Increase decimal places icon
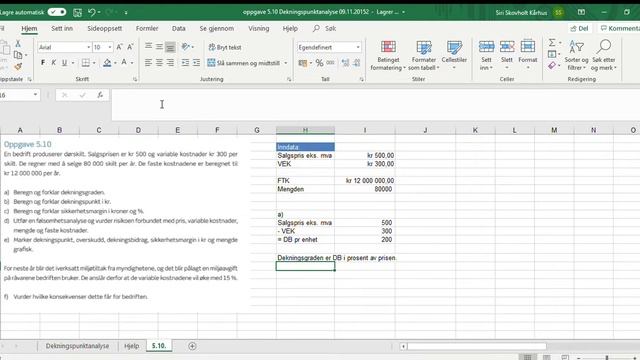640x360 pixels. coord(345,63)
